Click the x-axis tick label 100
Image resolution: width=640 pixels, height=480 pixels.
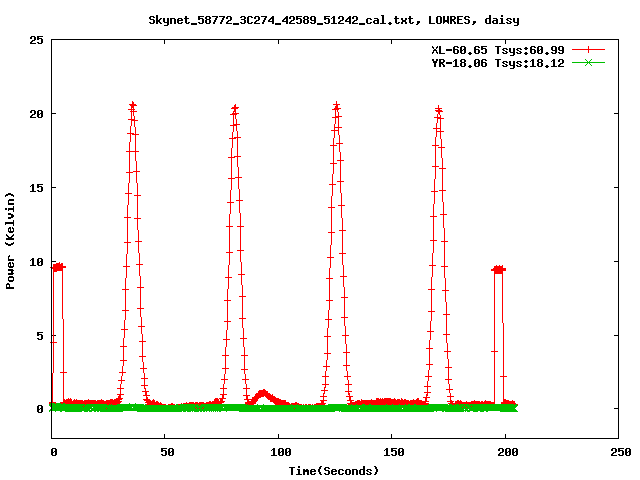click(281, 452)
